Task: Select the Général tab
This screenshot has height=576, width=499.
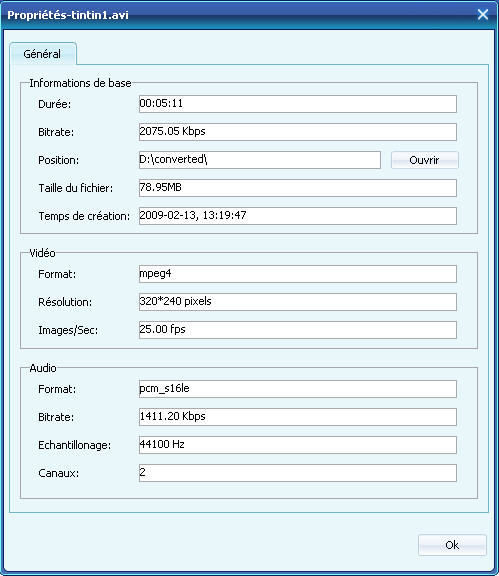Action: click(43, 54)
